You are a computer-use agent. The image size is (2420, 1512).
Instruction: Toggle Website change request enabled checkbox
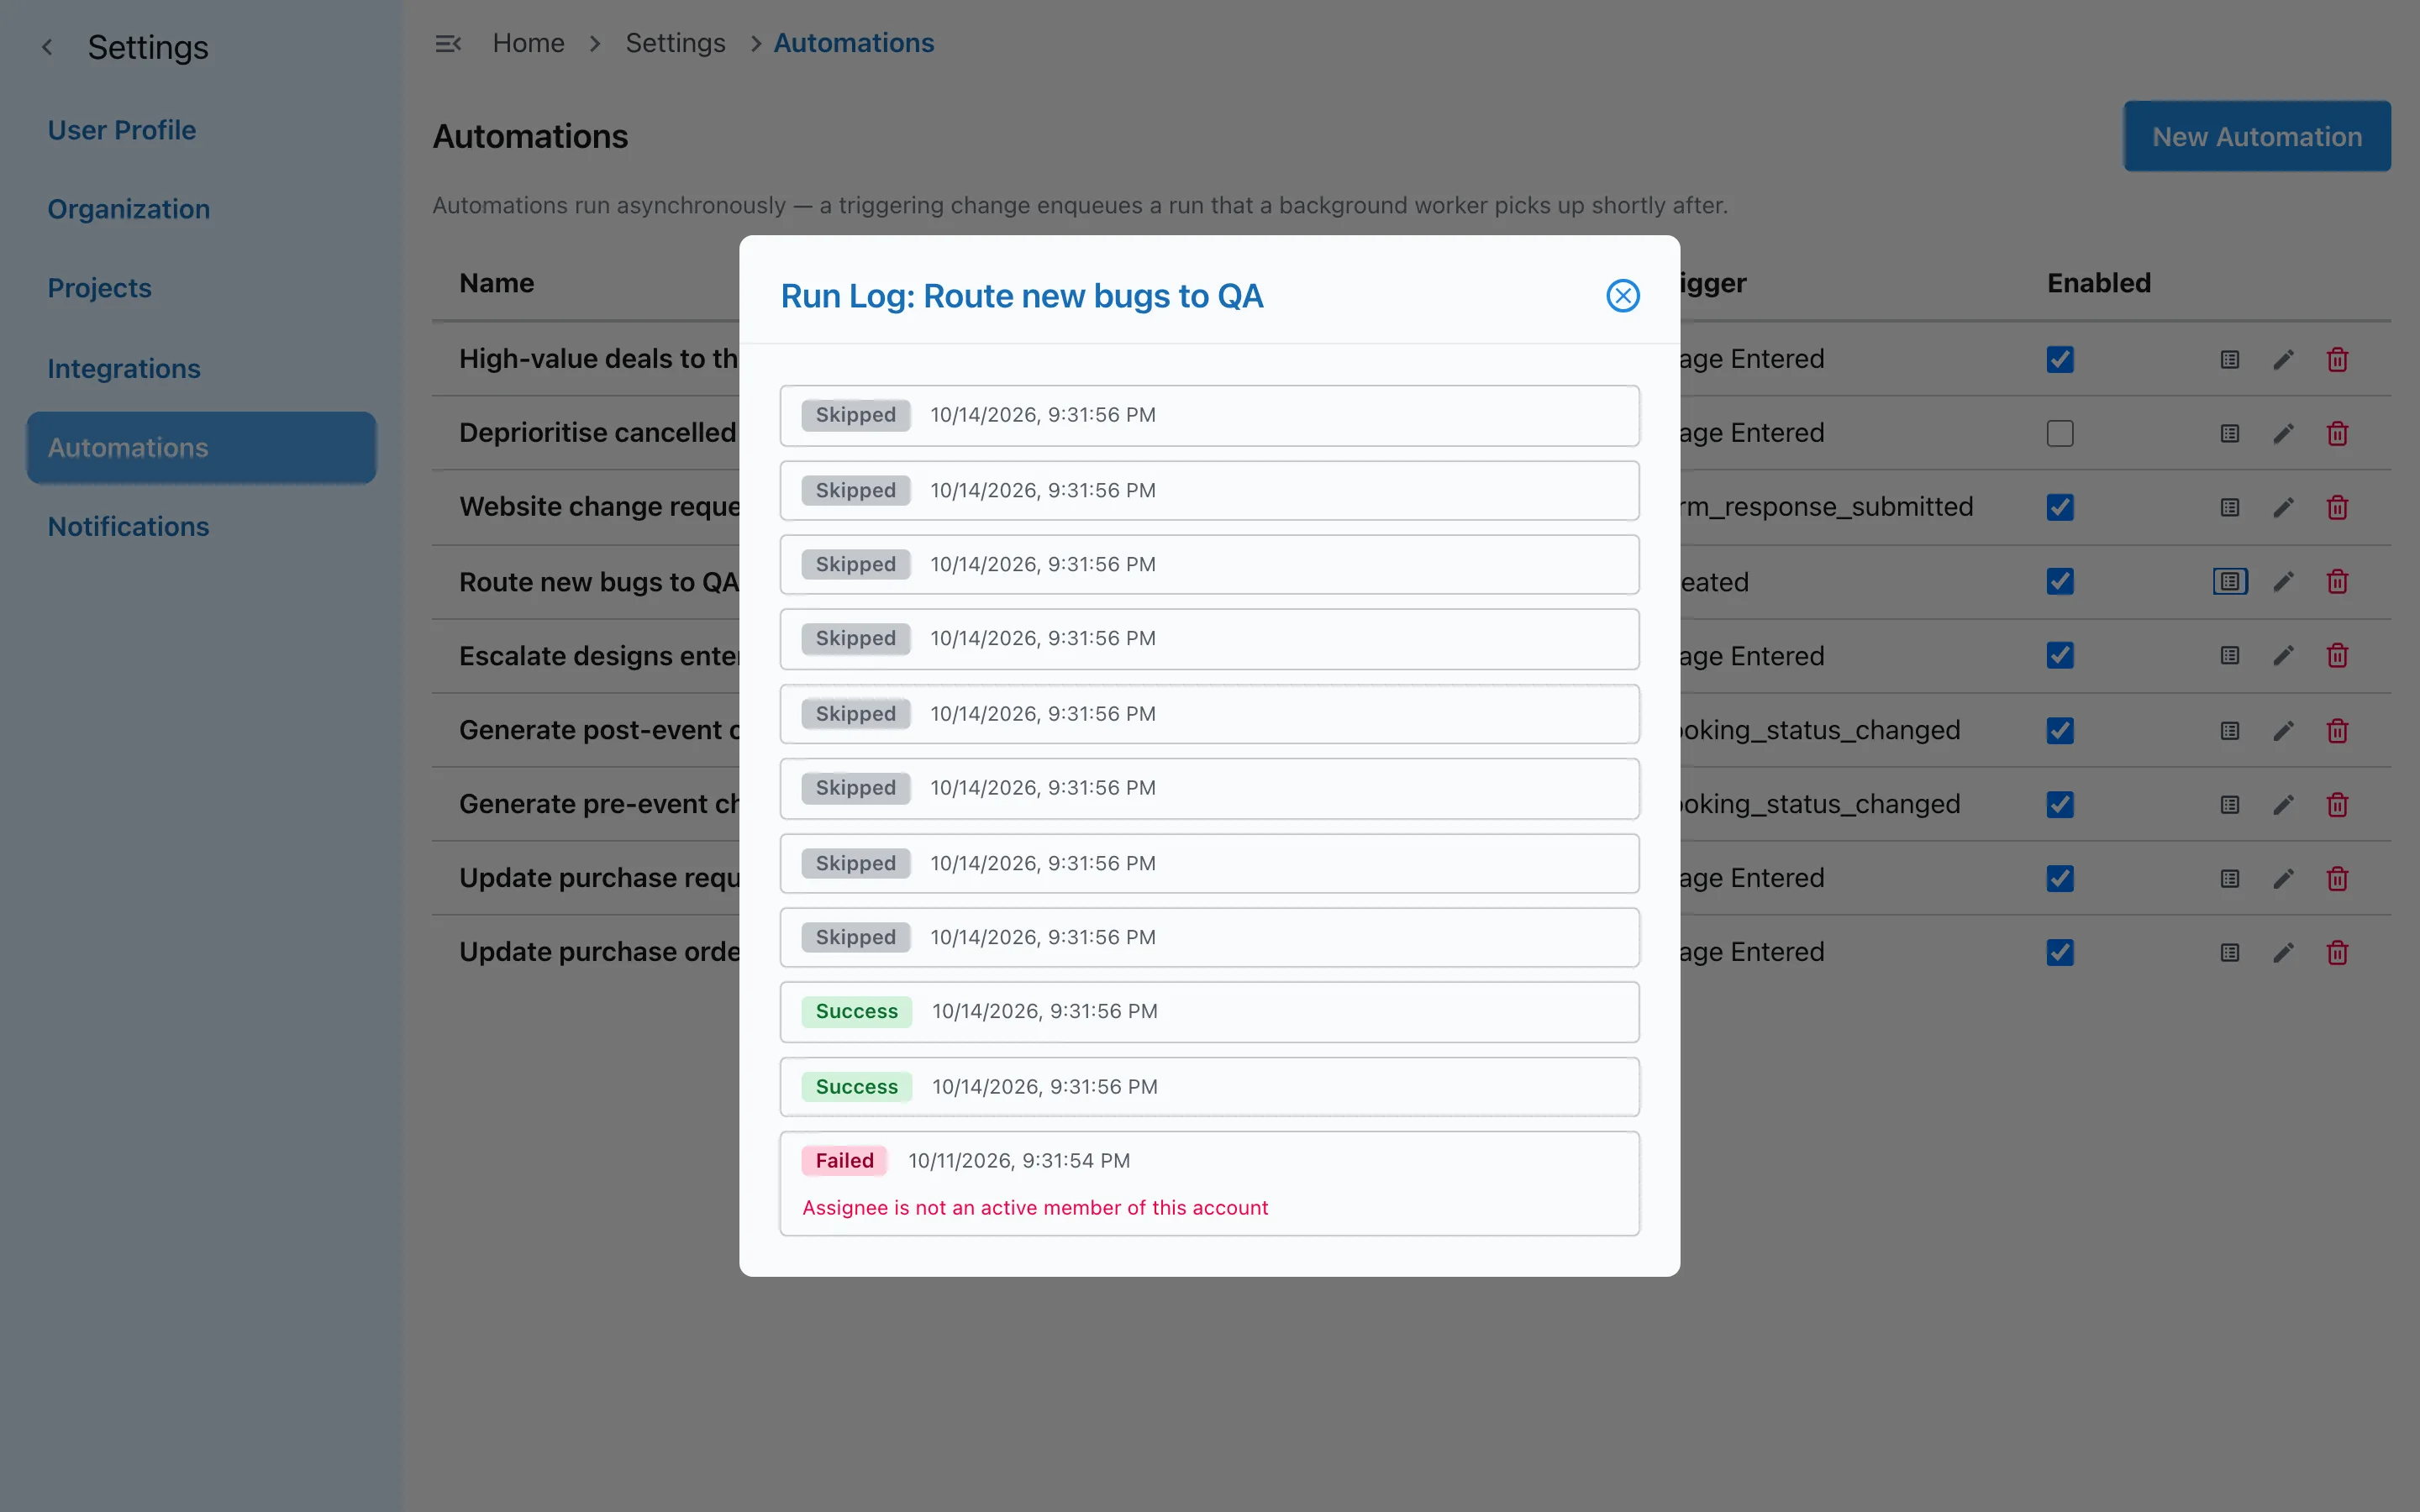[x=2060, y=507]
